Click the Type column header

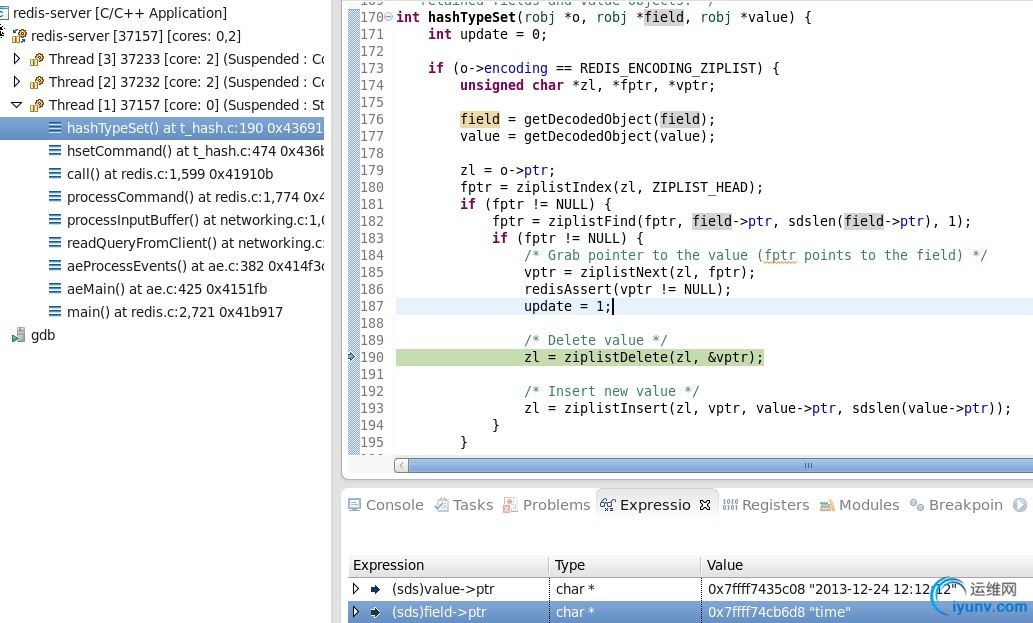pos(625,565)
